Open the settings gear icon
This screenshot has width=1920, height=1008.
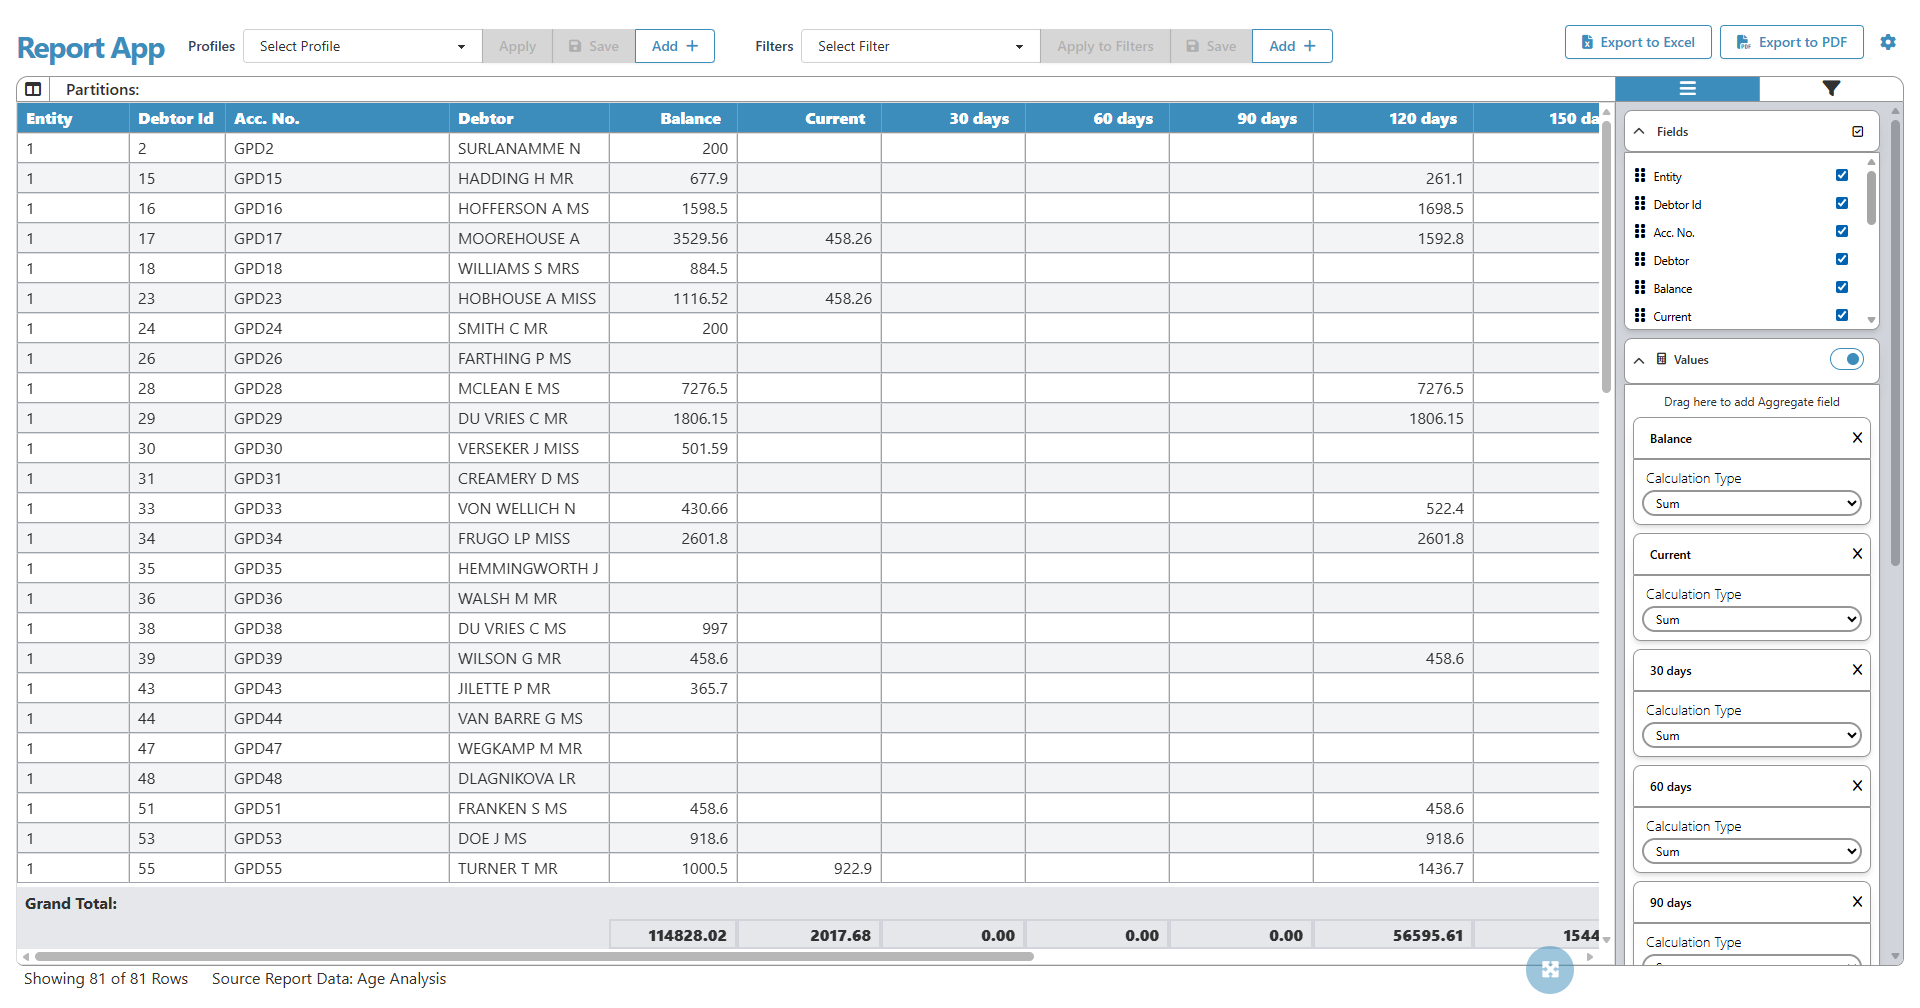pos(1887,42)
